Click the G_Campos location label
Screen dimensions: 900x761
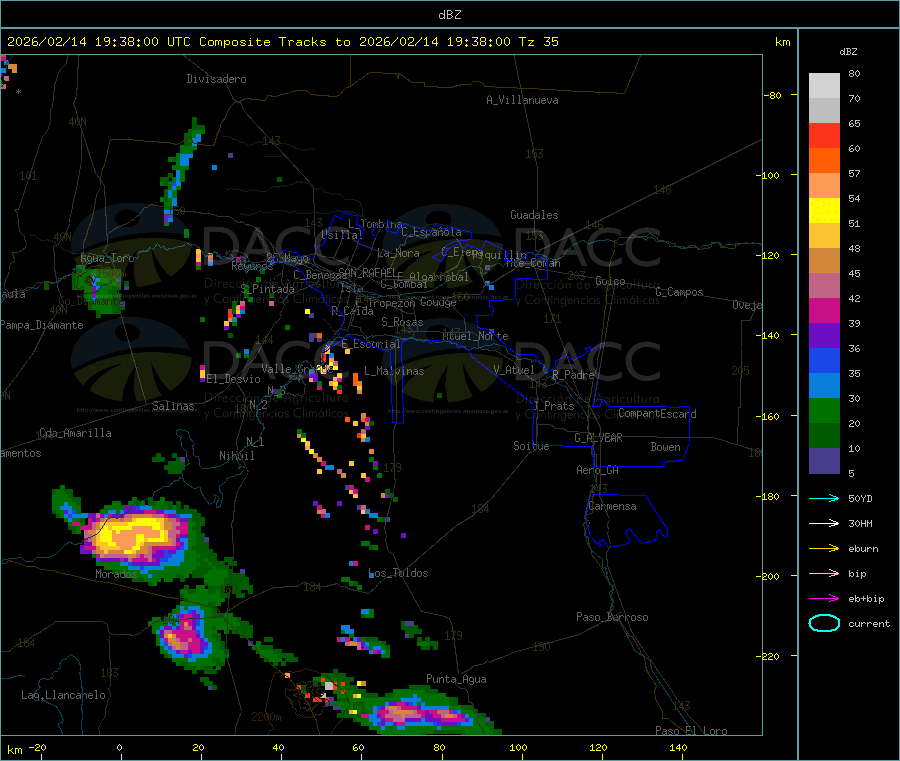[679, 292]
